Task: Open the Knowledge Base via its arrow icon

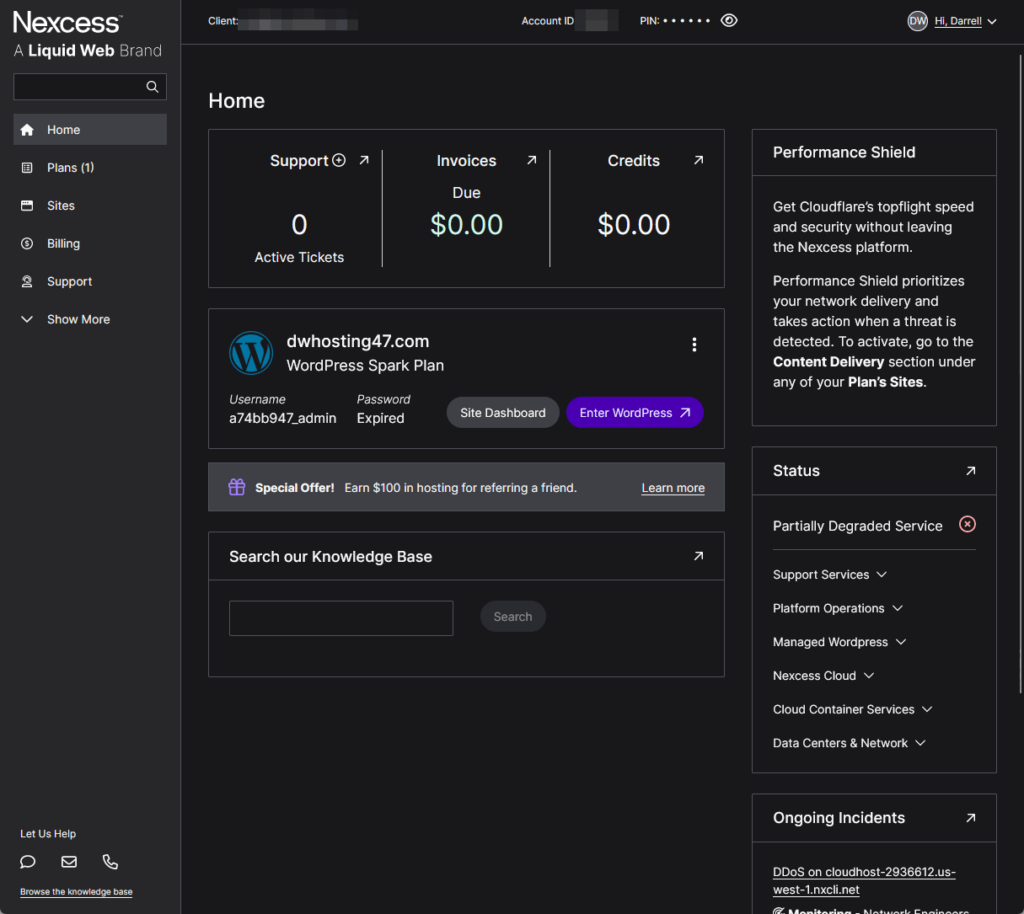Action: point(699,556)
